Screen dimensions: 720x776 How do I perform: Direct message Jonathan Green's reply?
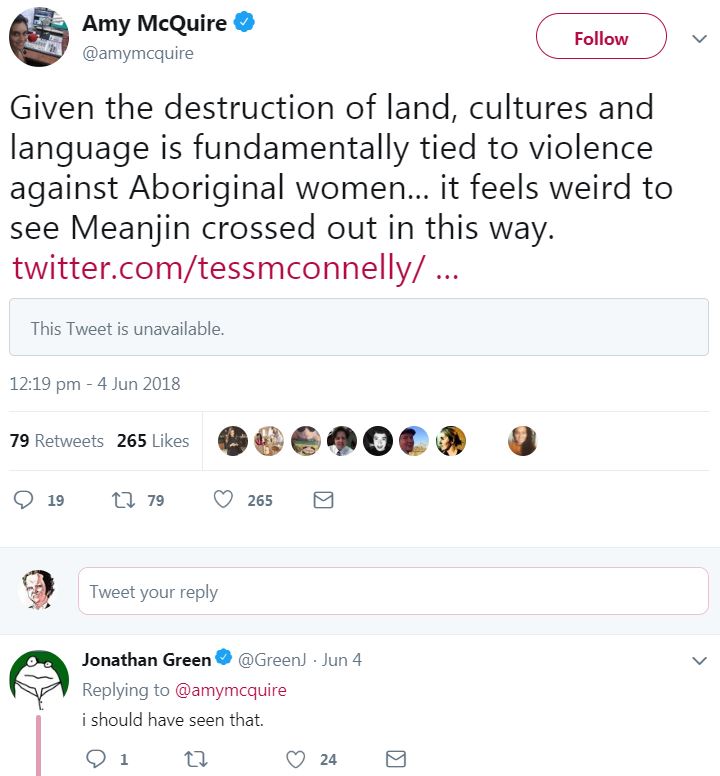(396, 760)
